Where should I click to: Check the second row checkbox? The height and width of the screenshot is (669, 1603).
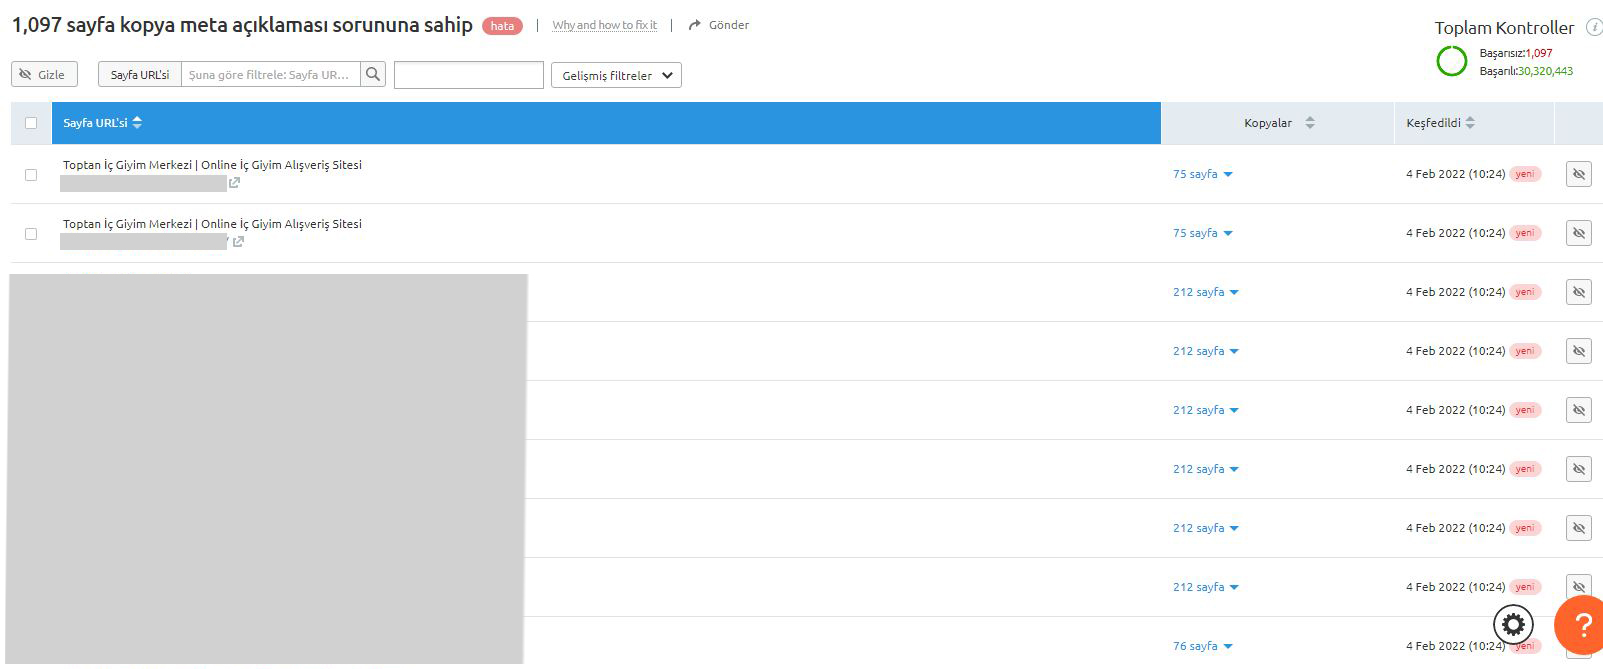click(x=31, y=233)
